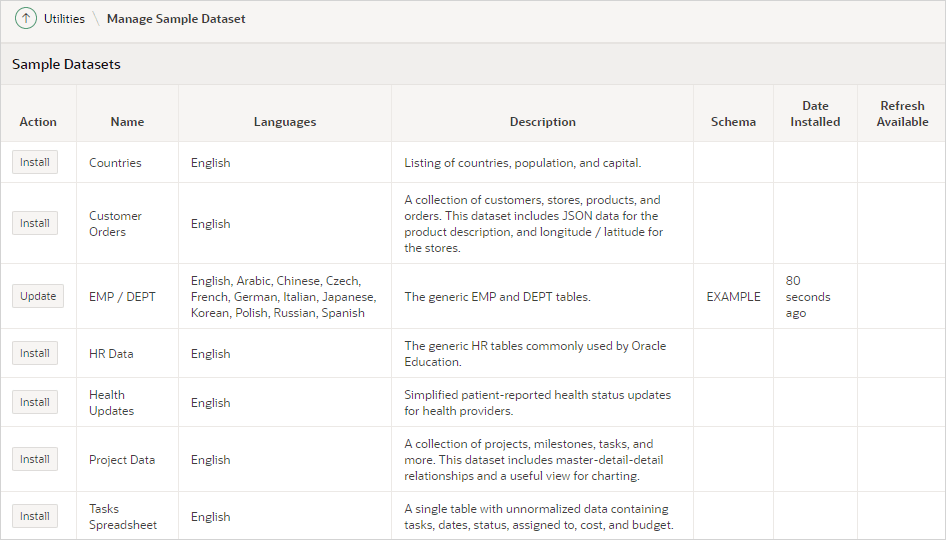Update the EMP / DEPT dataset
Screen dimensions: 946x540
pyautogui.click(x=38, y=296)
